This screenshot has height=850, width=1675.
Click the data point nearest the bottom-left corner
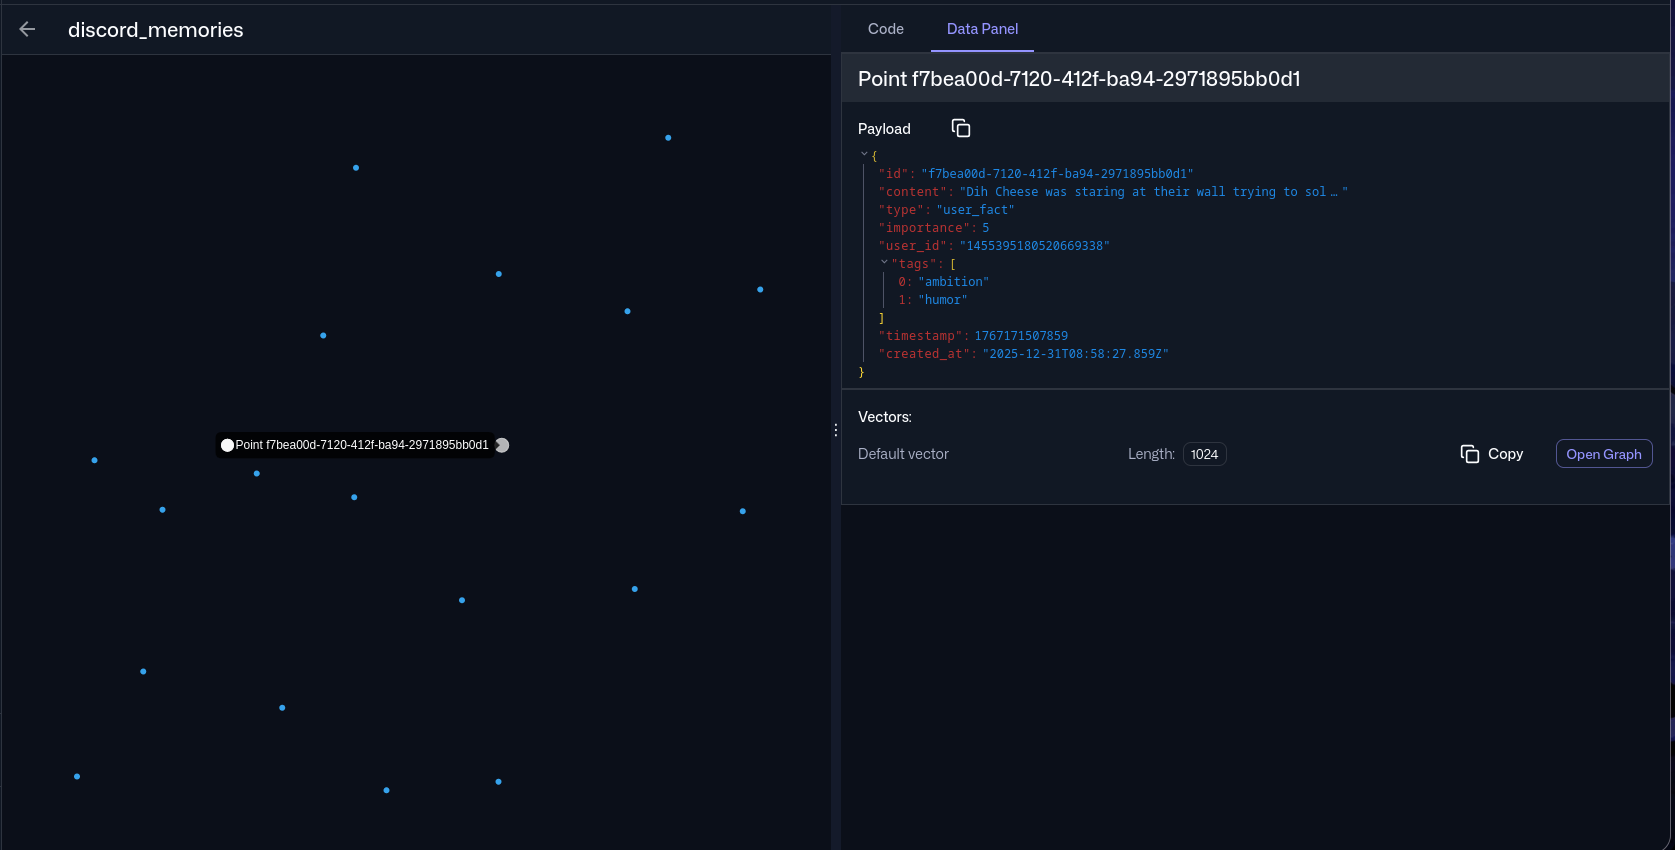click(x=77, y=777)
